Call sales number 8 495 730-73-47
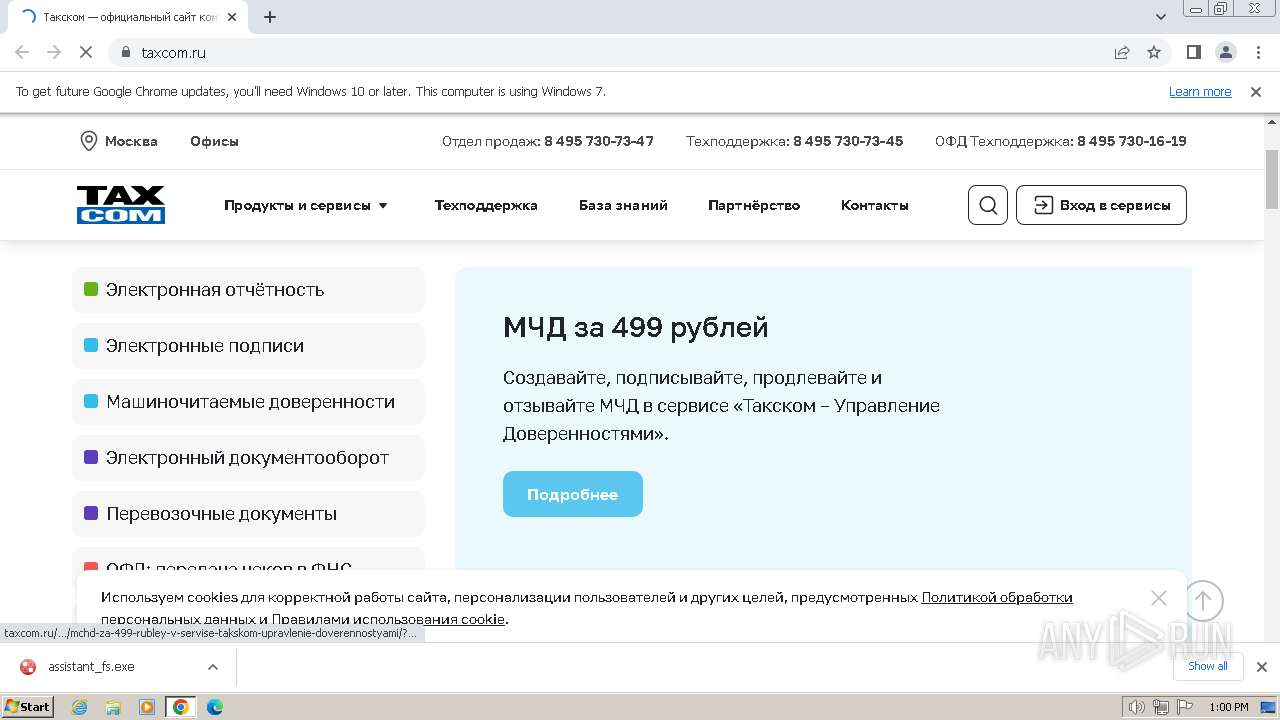 [599, 141]
